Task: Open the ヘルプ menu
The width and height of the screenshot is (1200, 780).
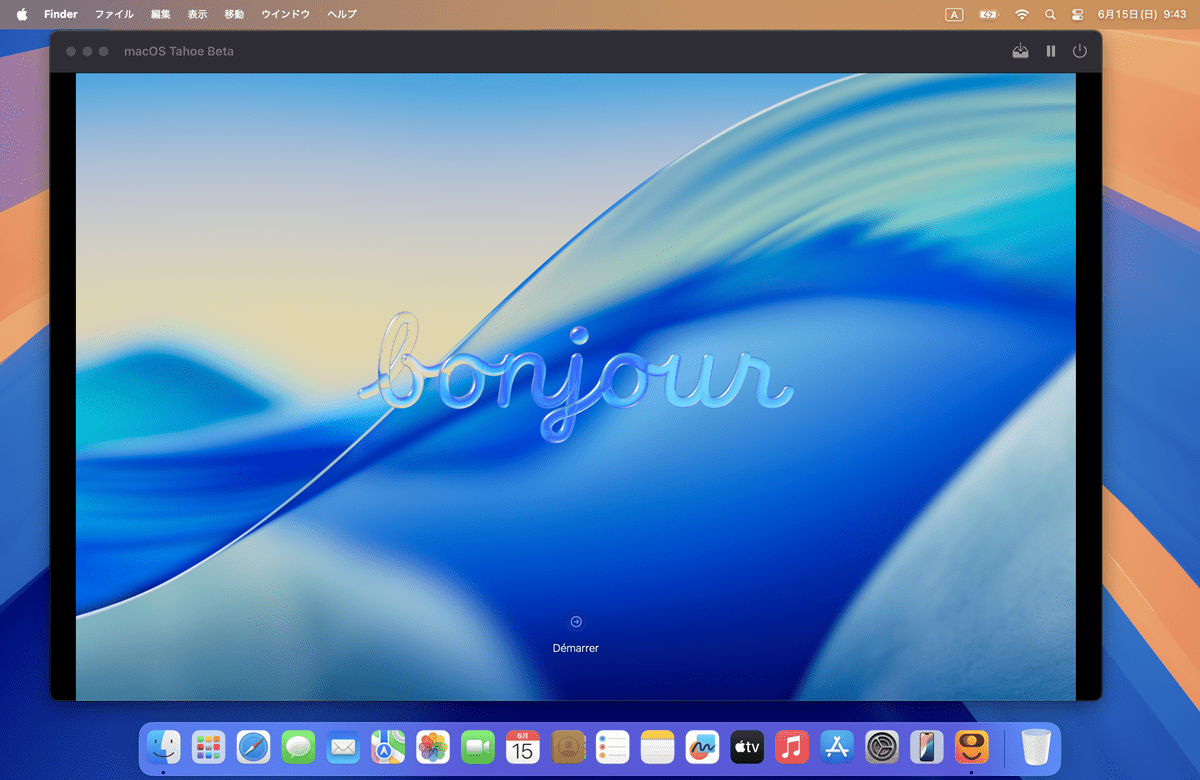Action: (342, 15)
